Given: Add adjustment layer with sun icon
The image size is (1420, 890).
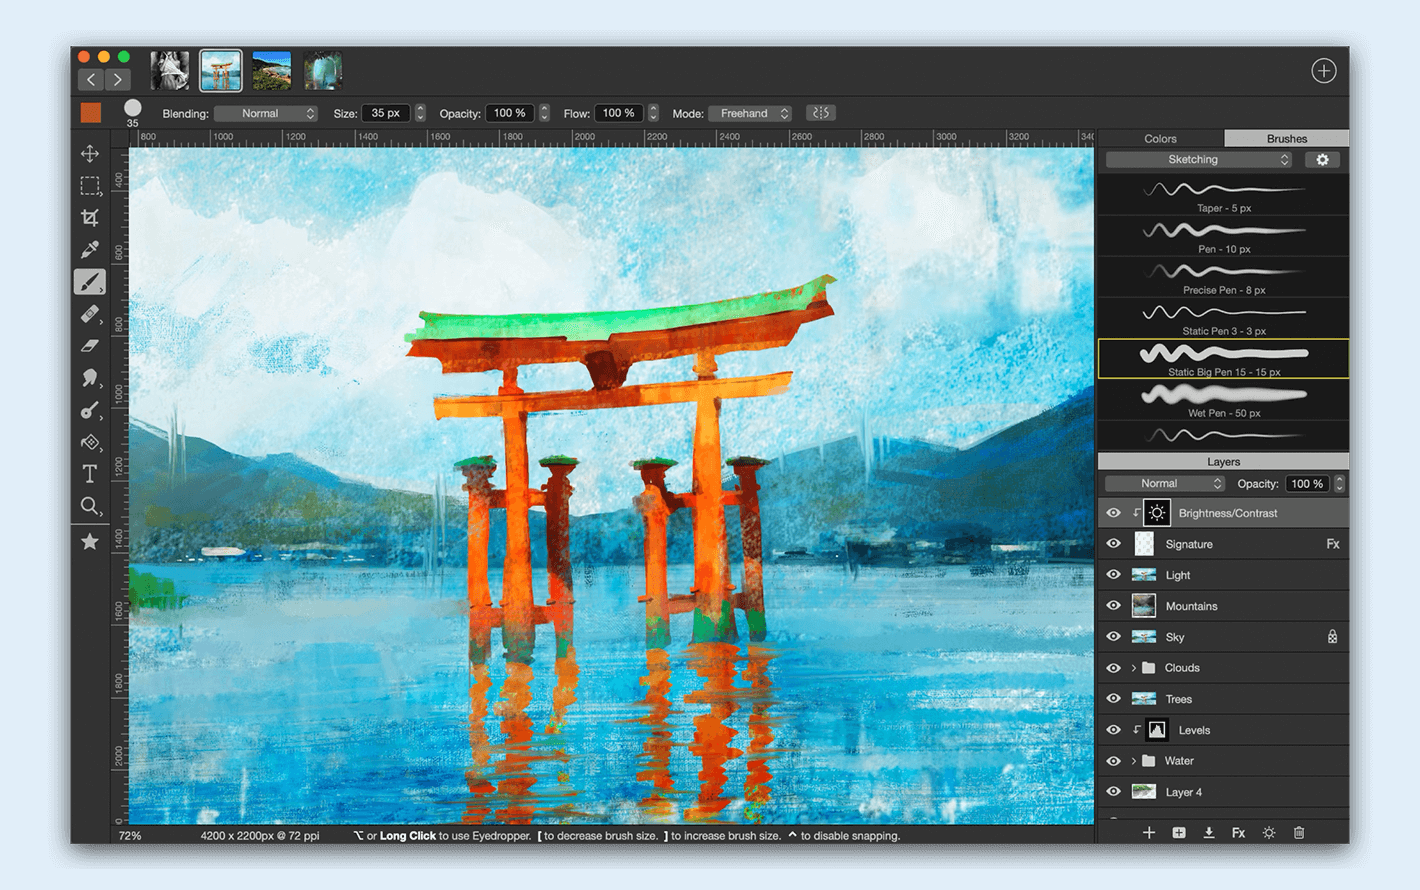Looking at the screenshot, I should point(1269,832).
